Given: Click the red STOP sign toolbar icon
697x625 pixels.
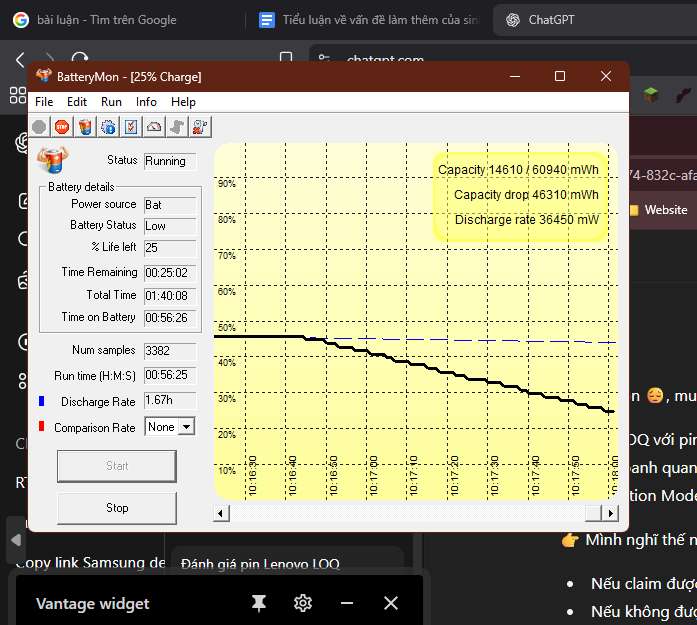Looking at the screenshot, I should pos(62,127).
